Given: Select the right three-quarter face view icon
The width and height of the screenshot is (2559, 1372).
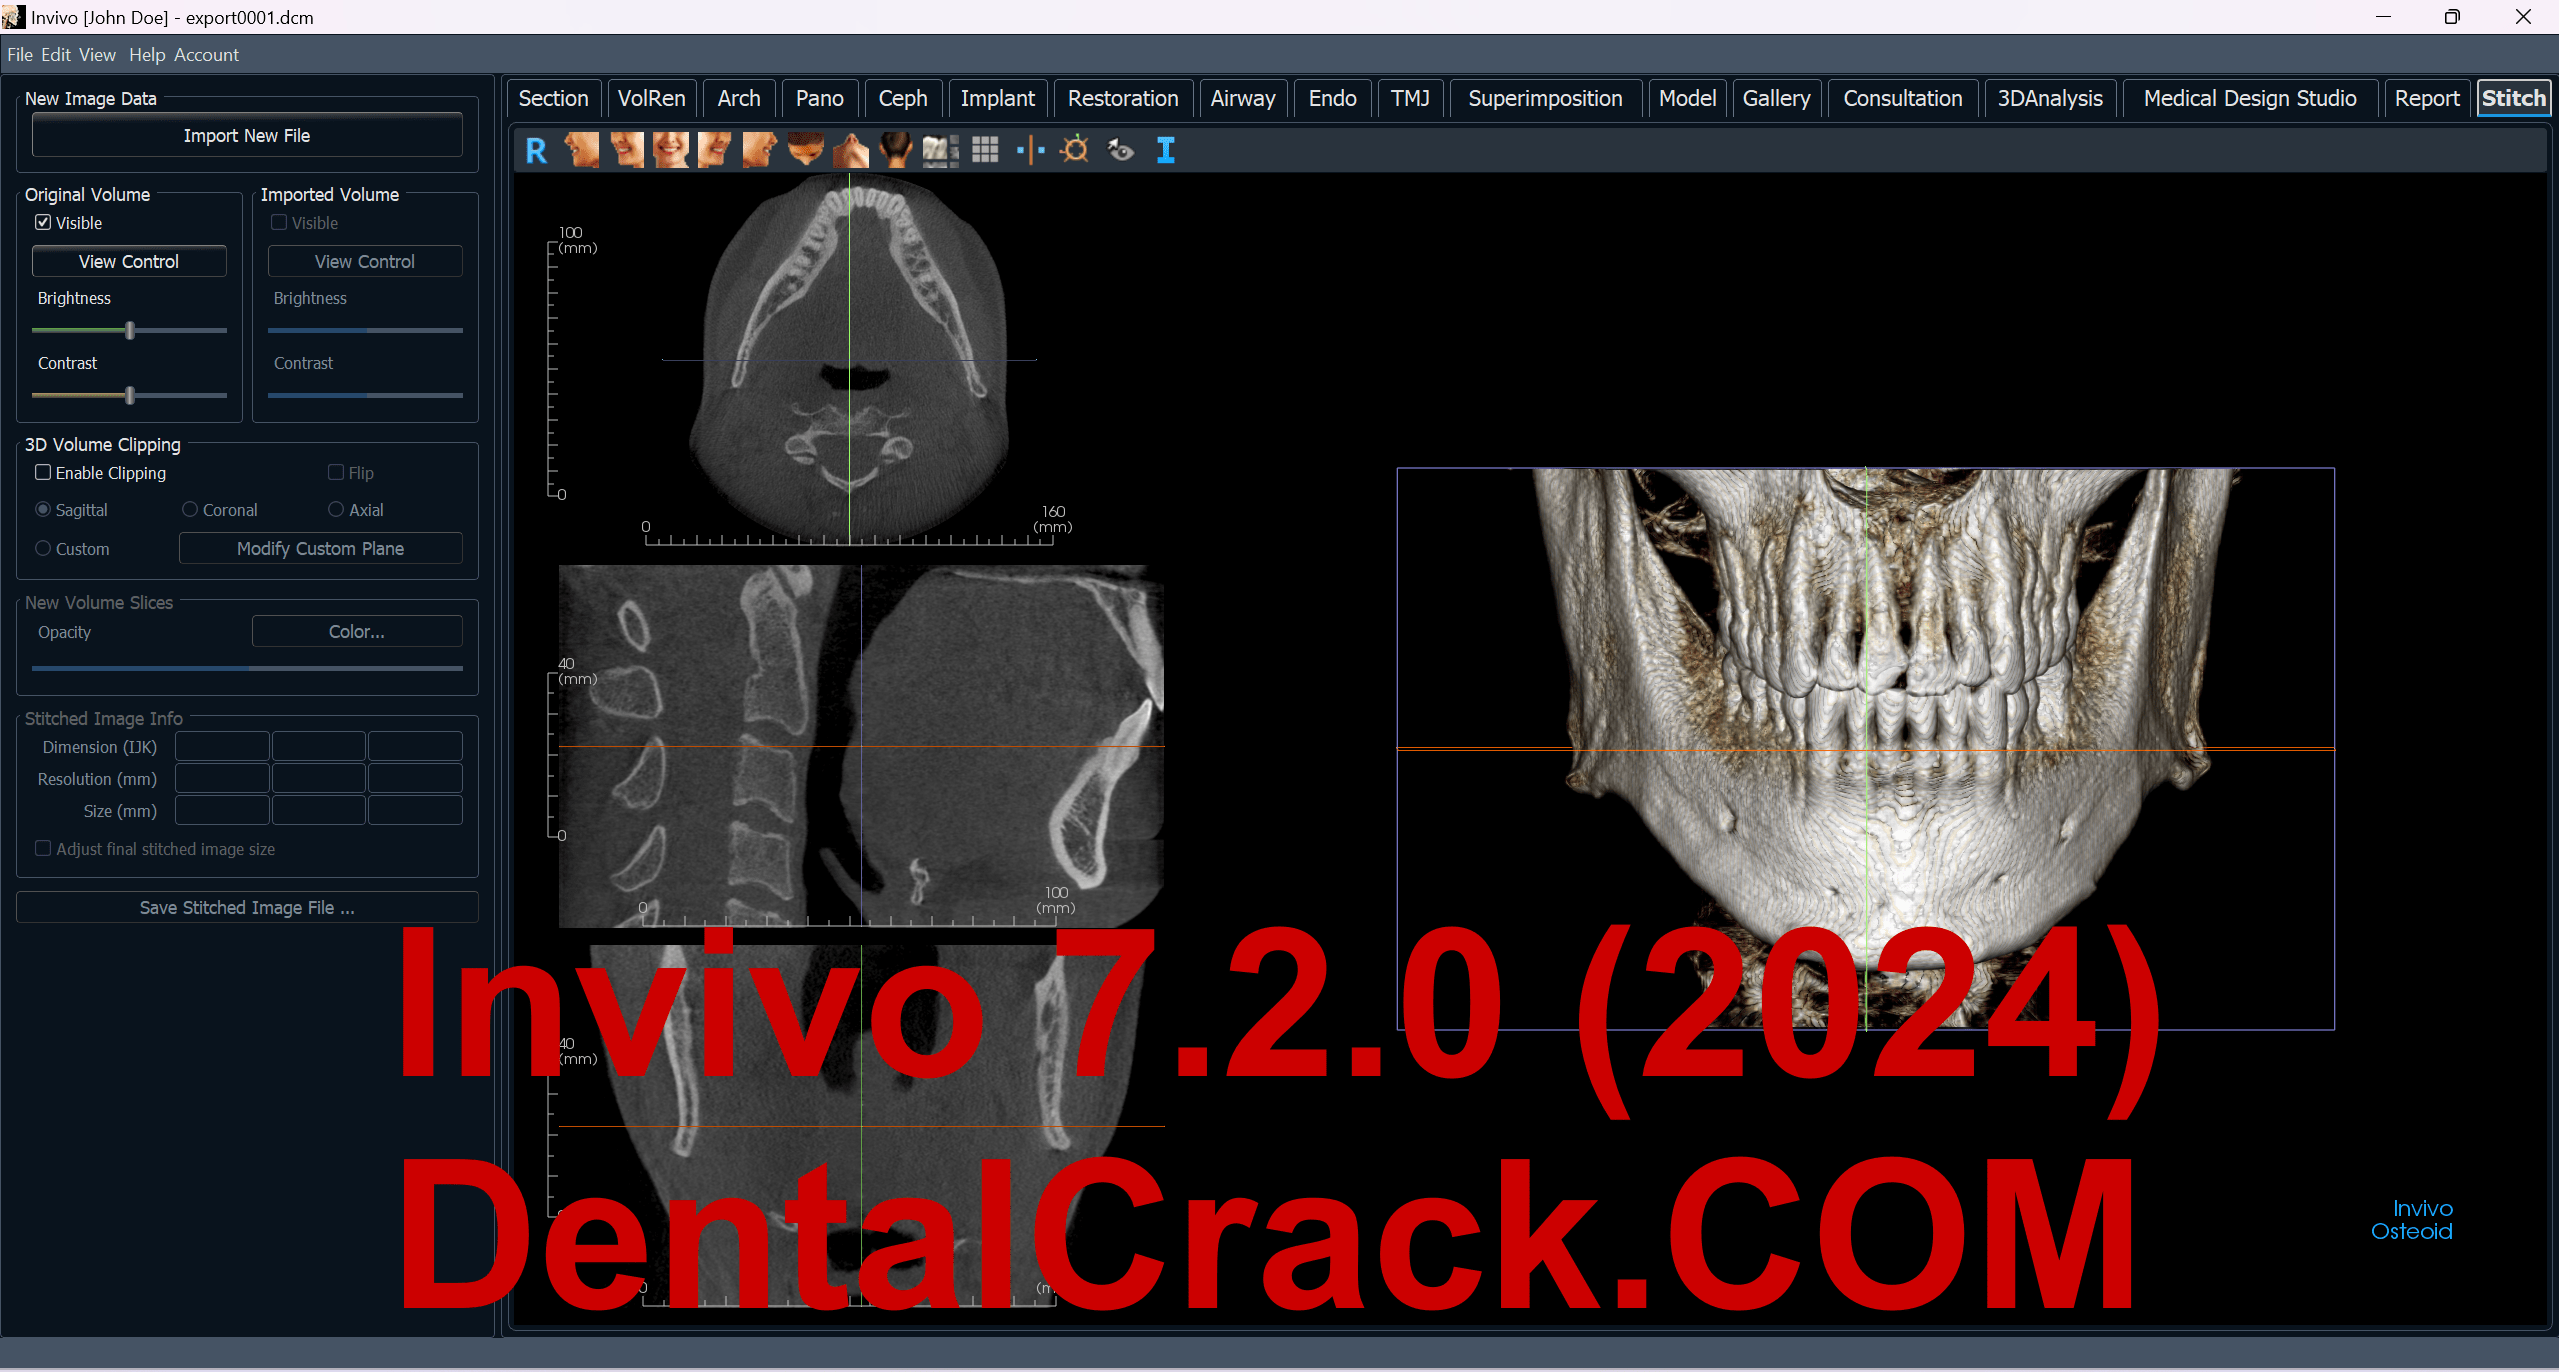Looking at the screenshot, I should pos(715,150).
